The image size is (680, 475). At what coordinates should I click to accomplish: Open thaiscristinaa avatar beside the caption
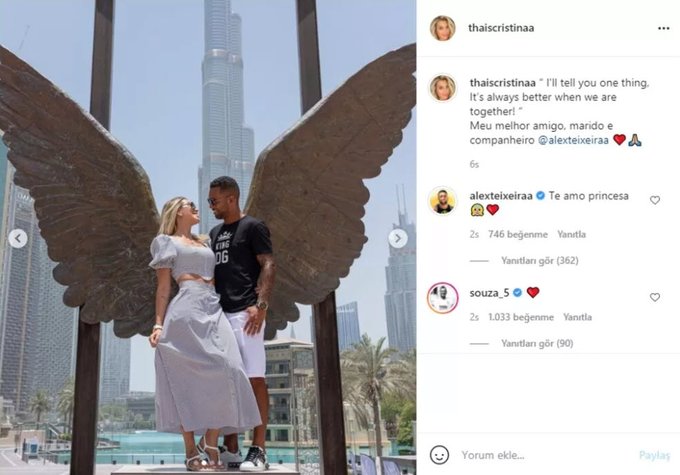[443, 88]
